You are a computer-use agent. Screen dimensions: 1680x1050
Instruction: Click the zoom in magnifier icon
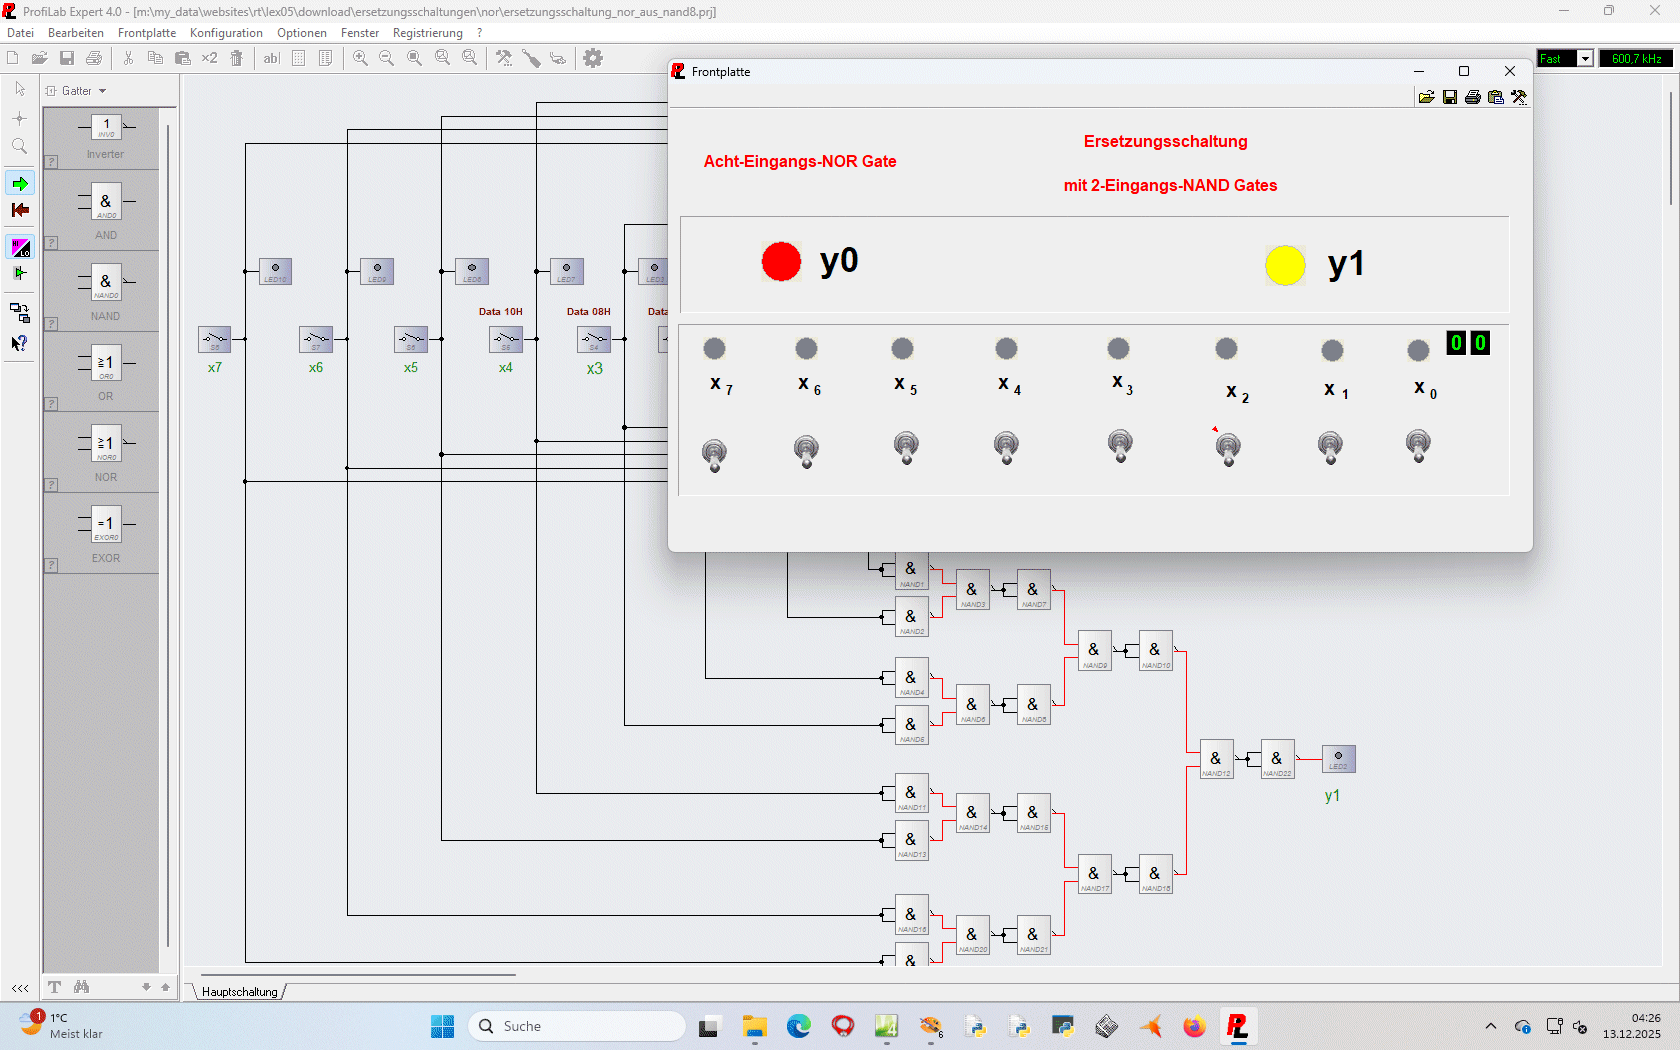click(x=360, y=58)
